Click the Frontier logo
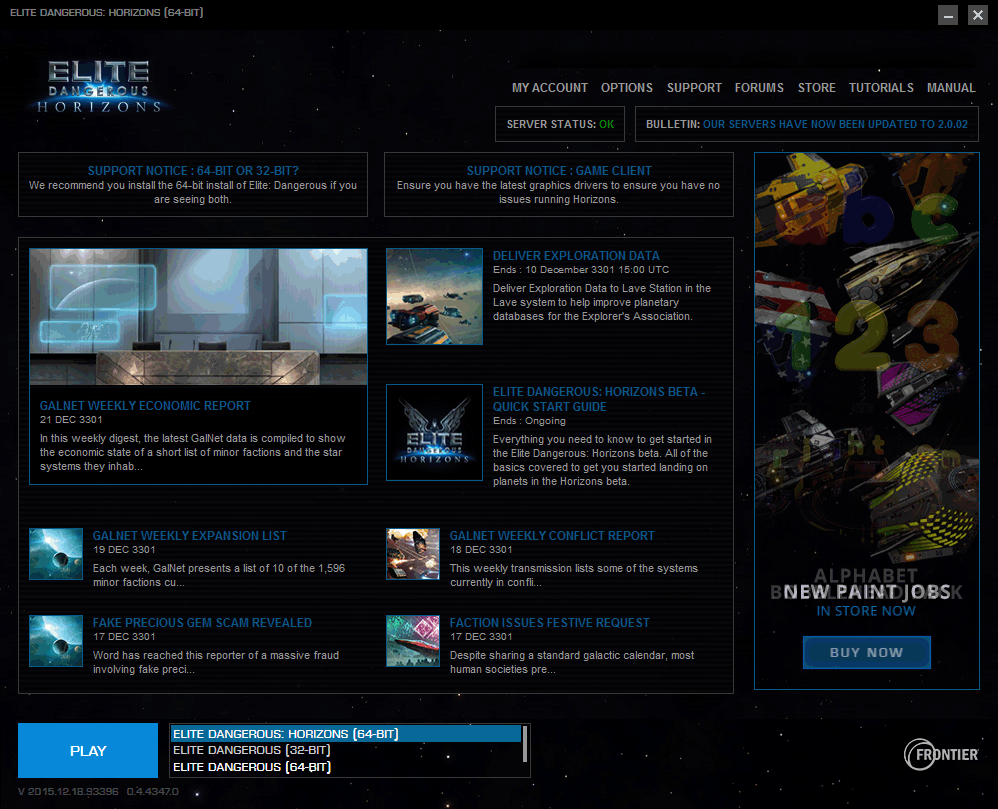The width and height of the screenshot is (998, 809). point(941,754)
